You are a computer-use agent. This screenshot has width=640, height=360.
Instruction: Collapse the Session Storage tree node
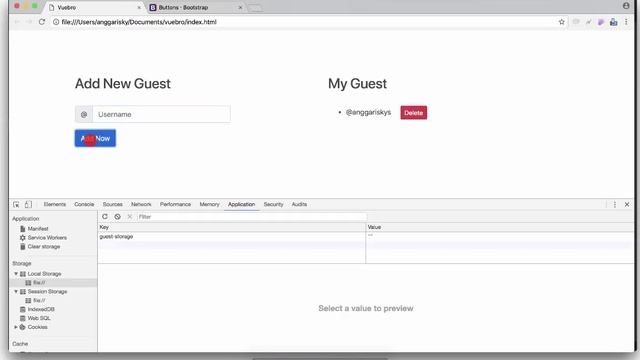[16, 292]
